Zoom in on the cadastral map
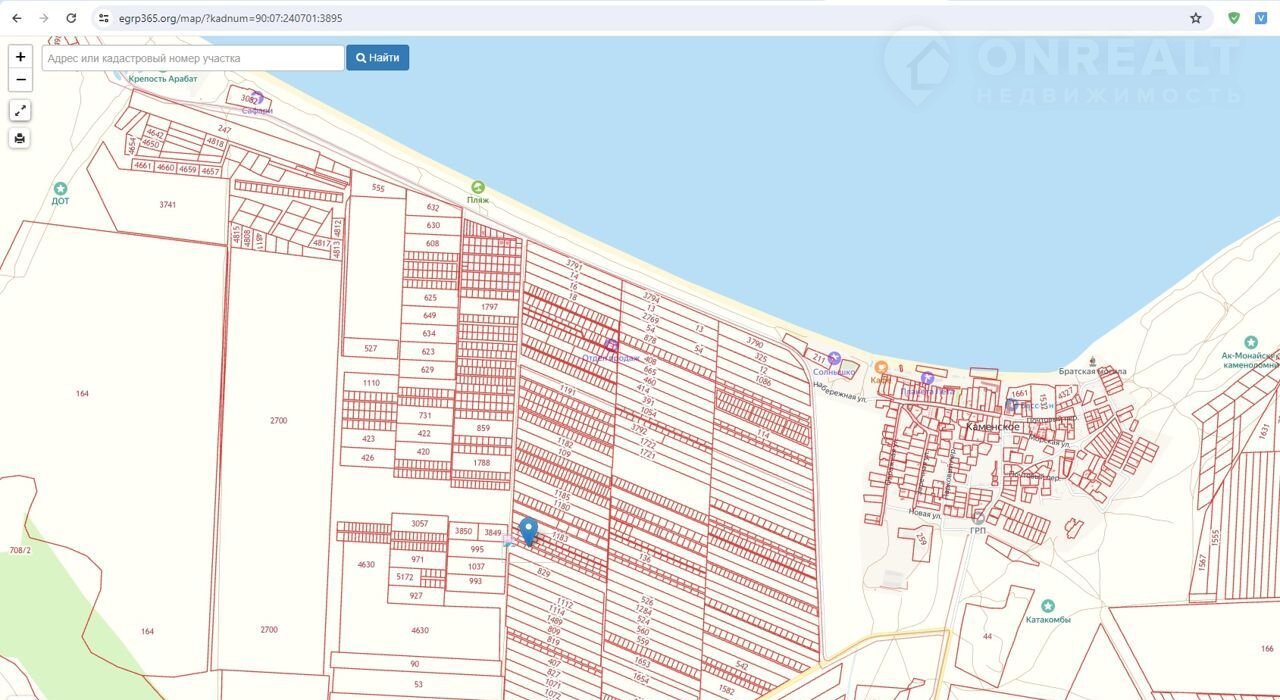 click(x=20, y=57)
